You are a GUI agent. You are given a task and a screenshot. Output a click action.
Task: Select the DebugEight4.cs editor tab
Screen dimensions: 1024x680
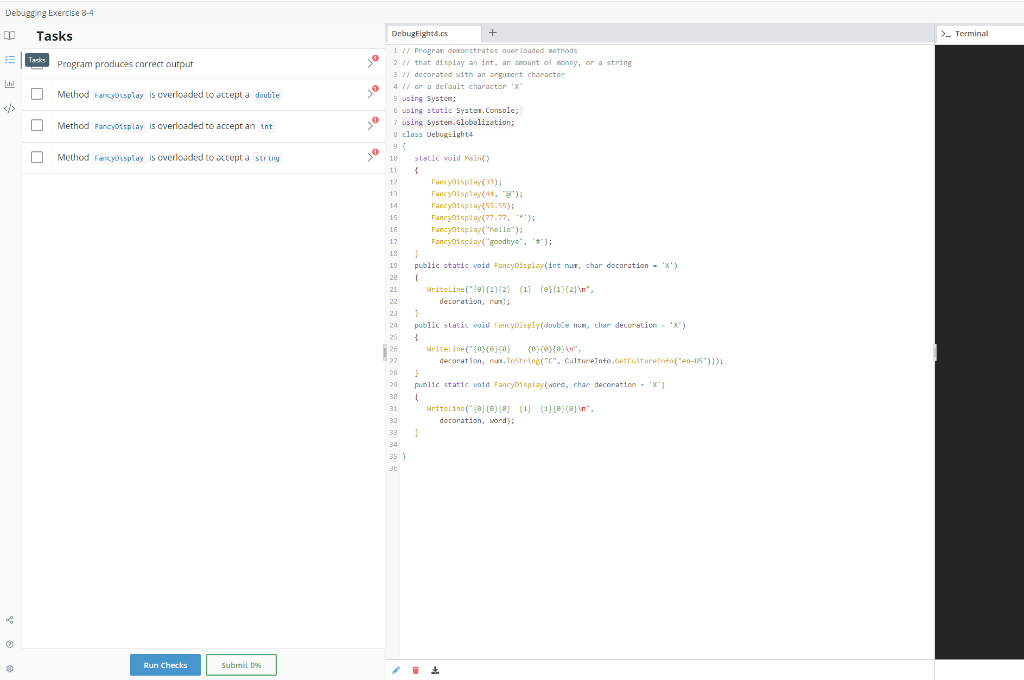433,32
